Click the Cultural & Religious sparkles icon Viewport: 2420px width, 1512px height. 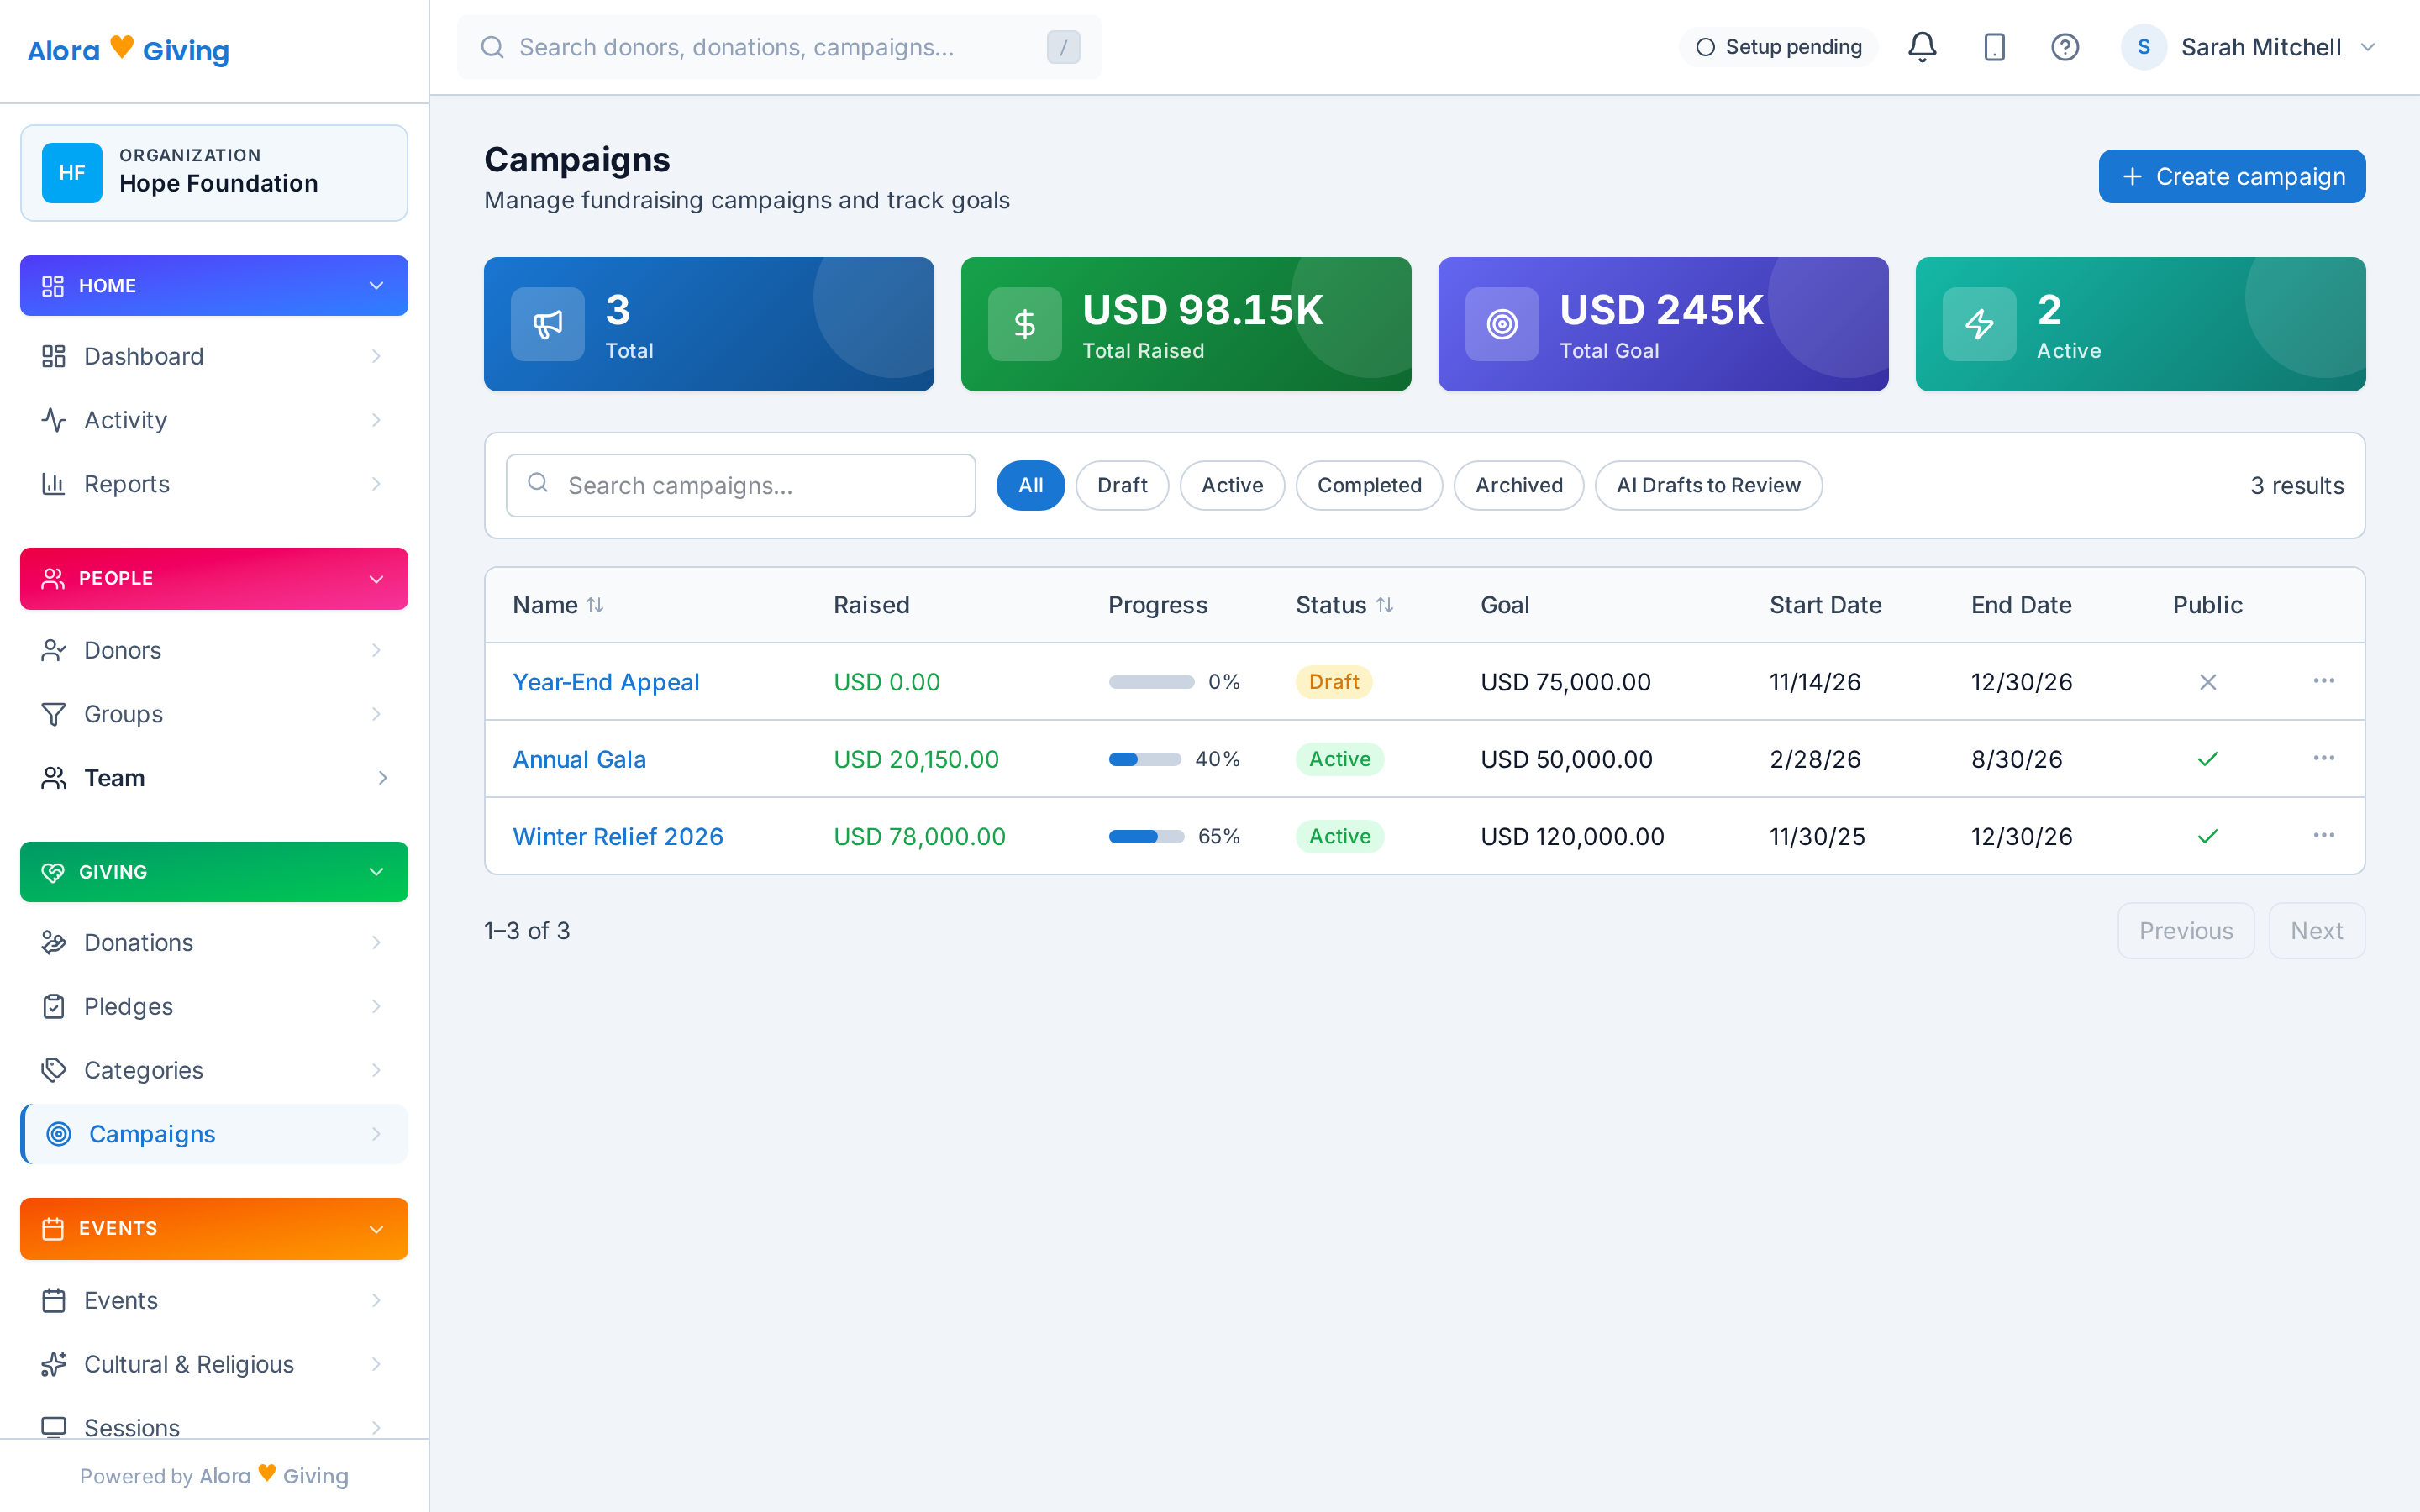[53, 1364]
